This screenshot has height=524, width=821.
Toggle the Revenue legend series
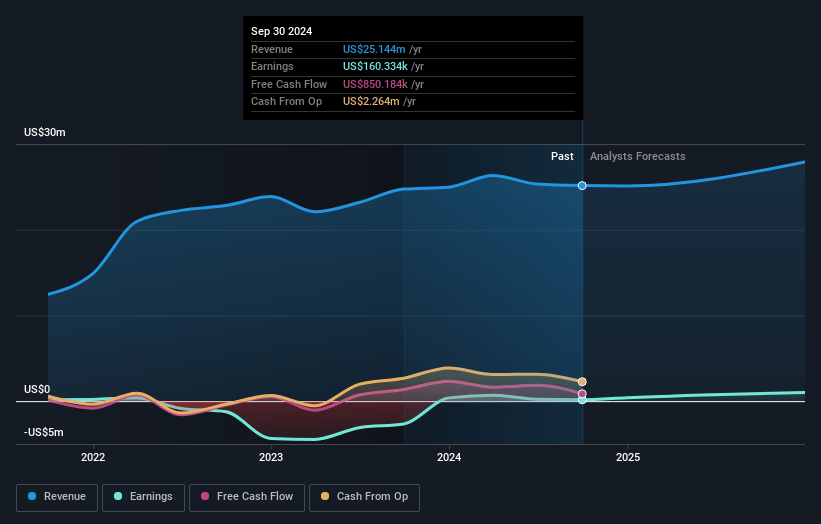click(57, 497)
